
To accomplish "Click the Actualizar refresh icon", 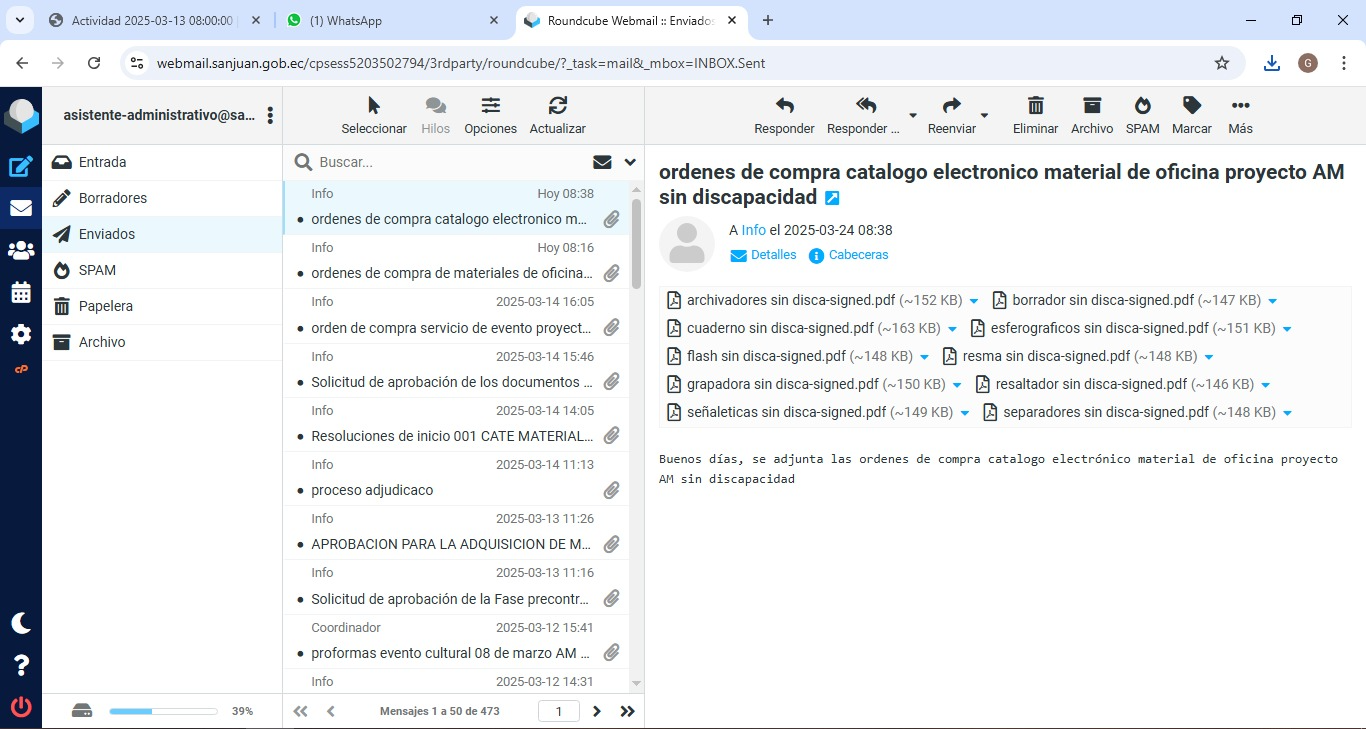I will pyautogui.click(x=557, y=115).
